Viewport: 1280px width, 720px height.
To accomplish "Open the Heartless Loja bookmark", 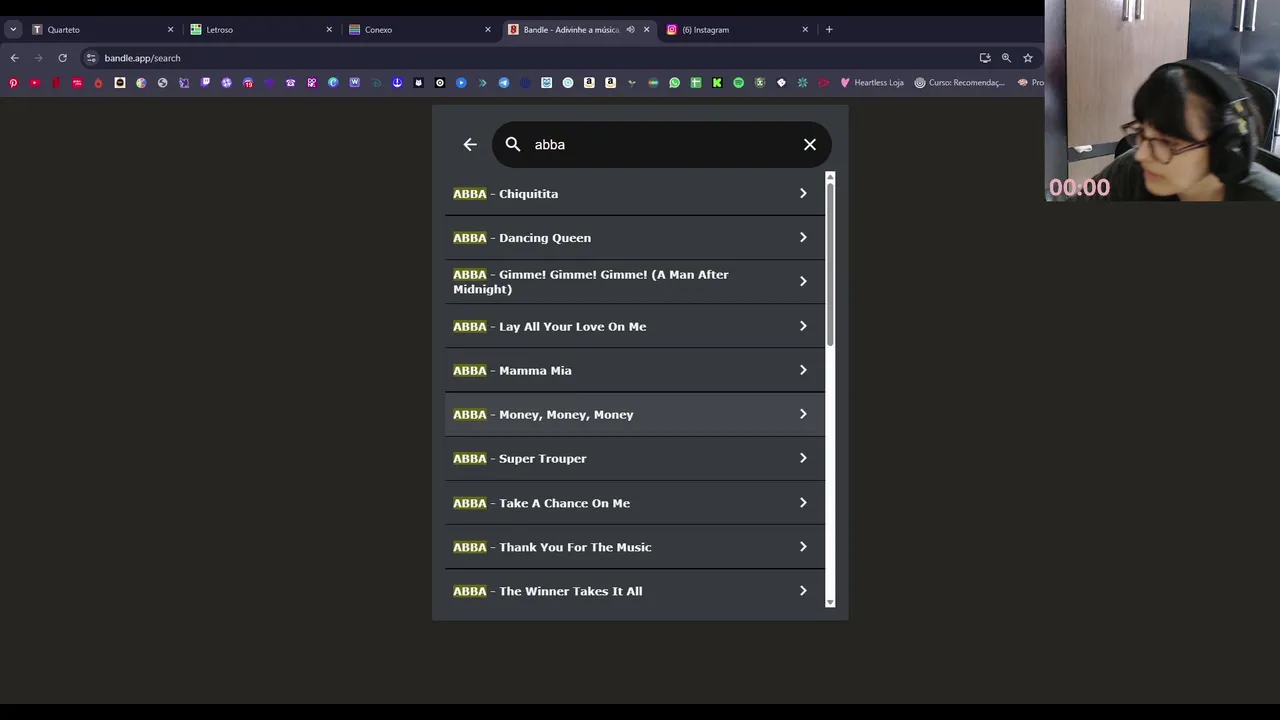I will coord(872,83).
